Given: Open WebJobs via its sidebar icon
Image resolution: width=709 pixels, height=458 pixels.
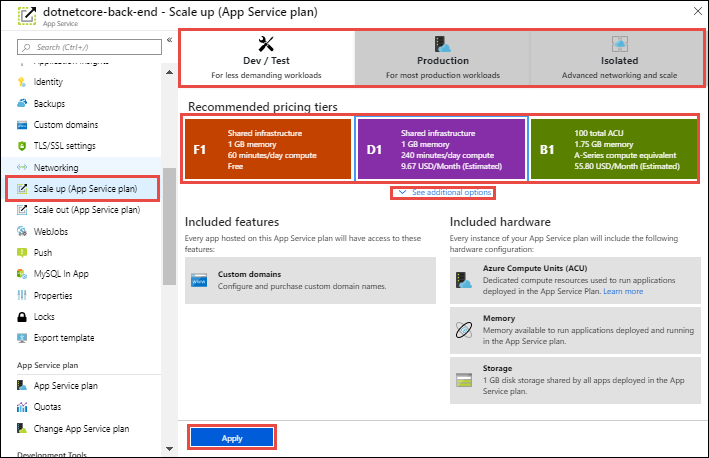Looking at the screenshot, I should 22,231.
